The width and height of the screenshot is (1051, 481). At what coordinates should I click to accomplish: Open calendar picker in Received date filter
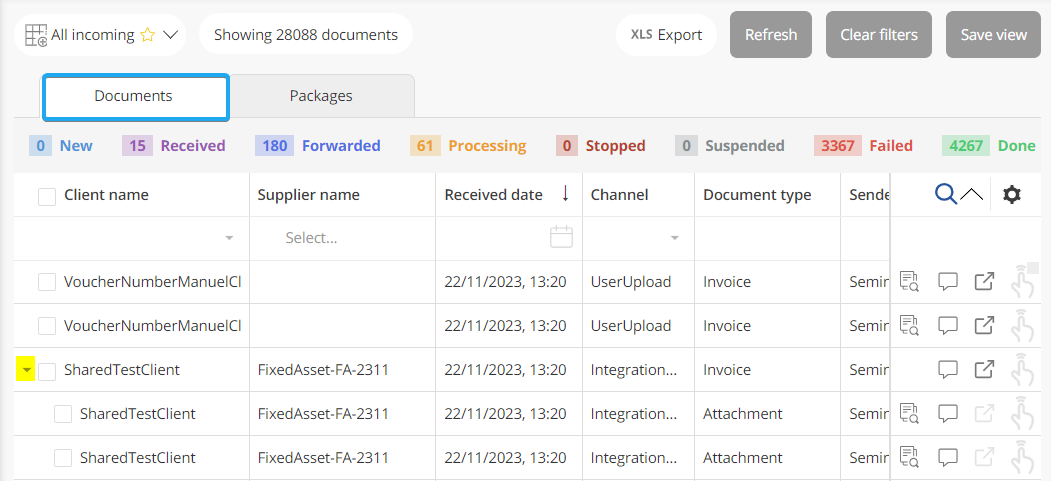click(x=562, y=238)
